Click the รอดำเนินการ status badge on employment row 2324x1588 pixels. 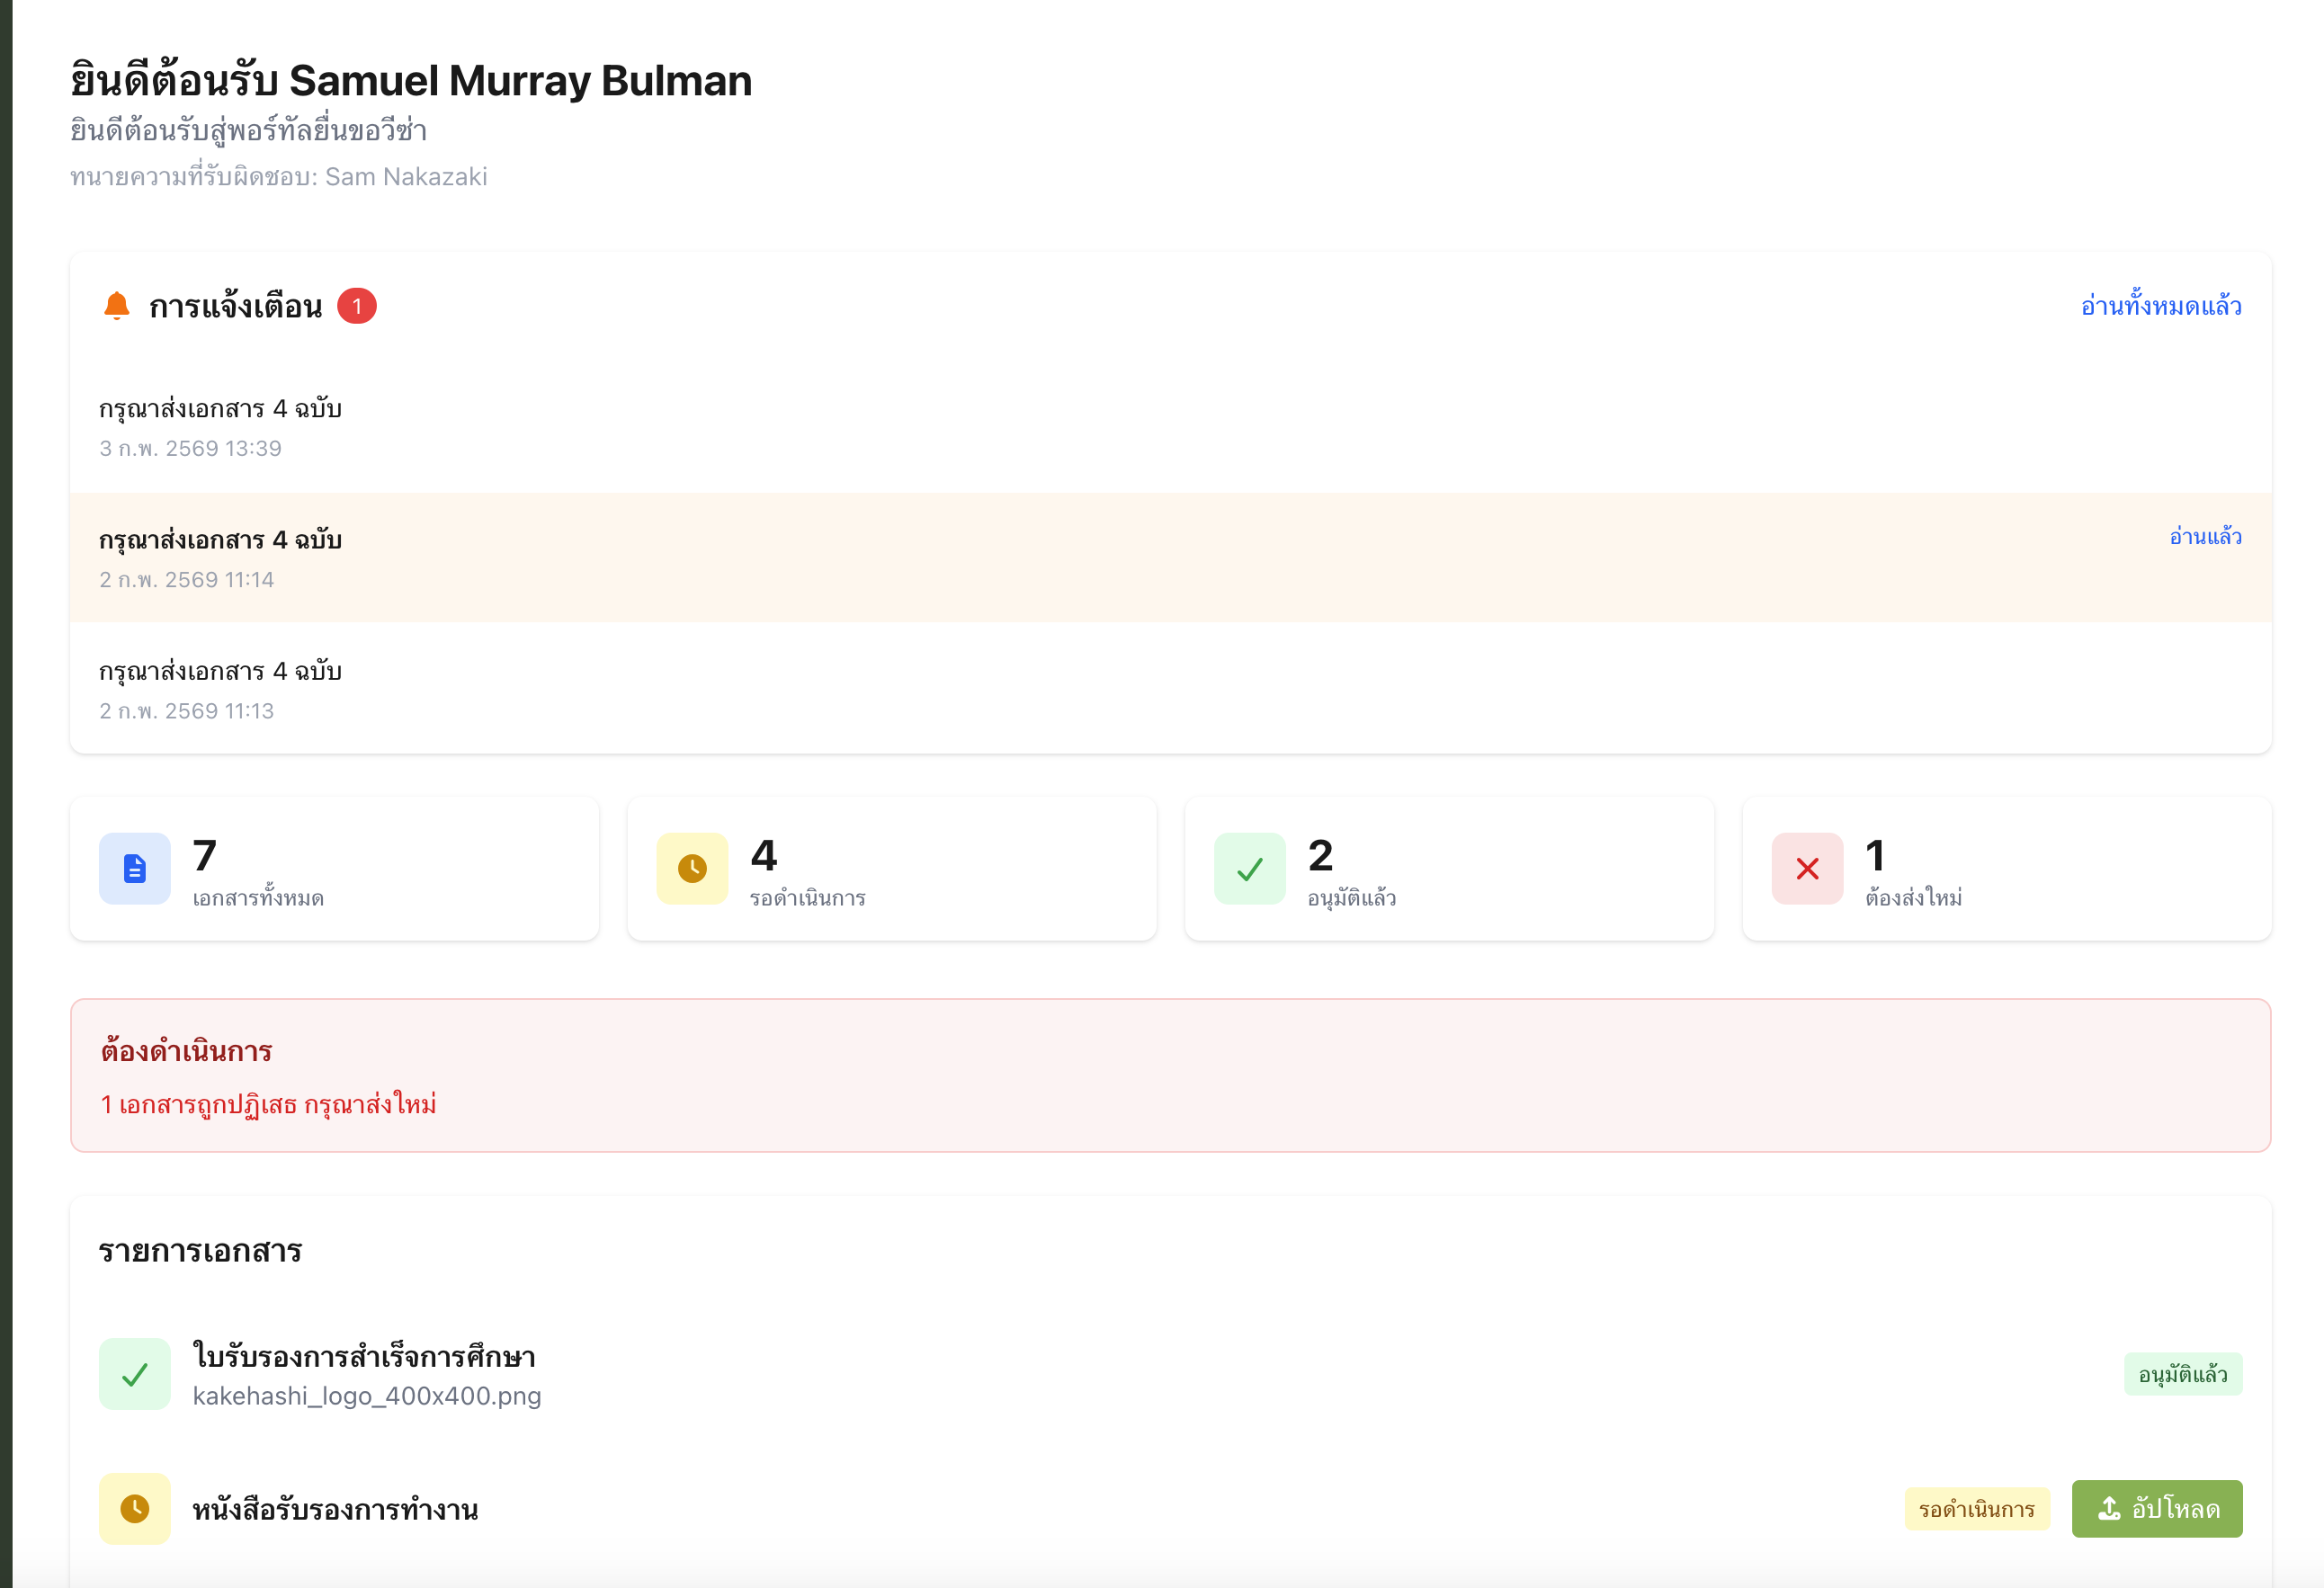click(1976, 1509)
